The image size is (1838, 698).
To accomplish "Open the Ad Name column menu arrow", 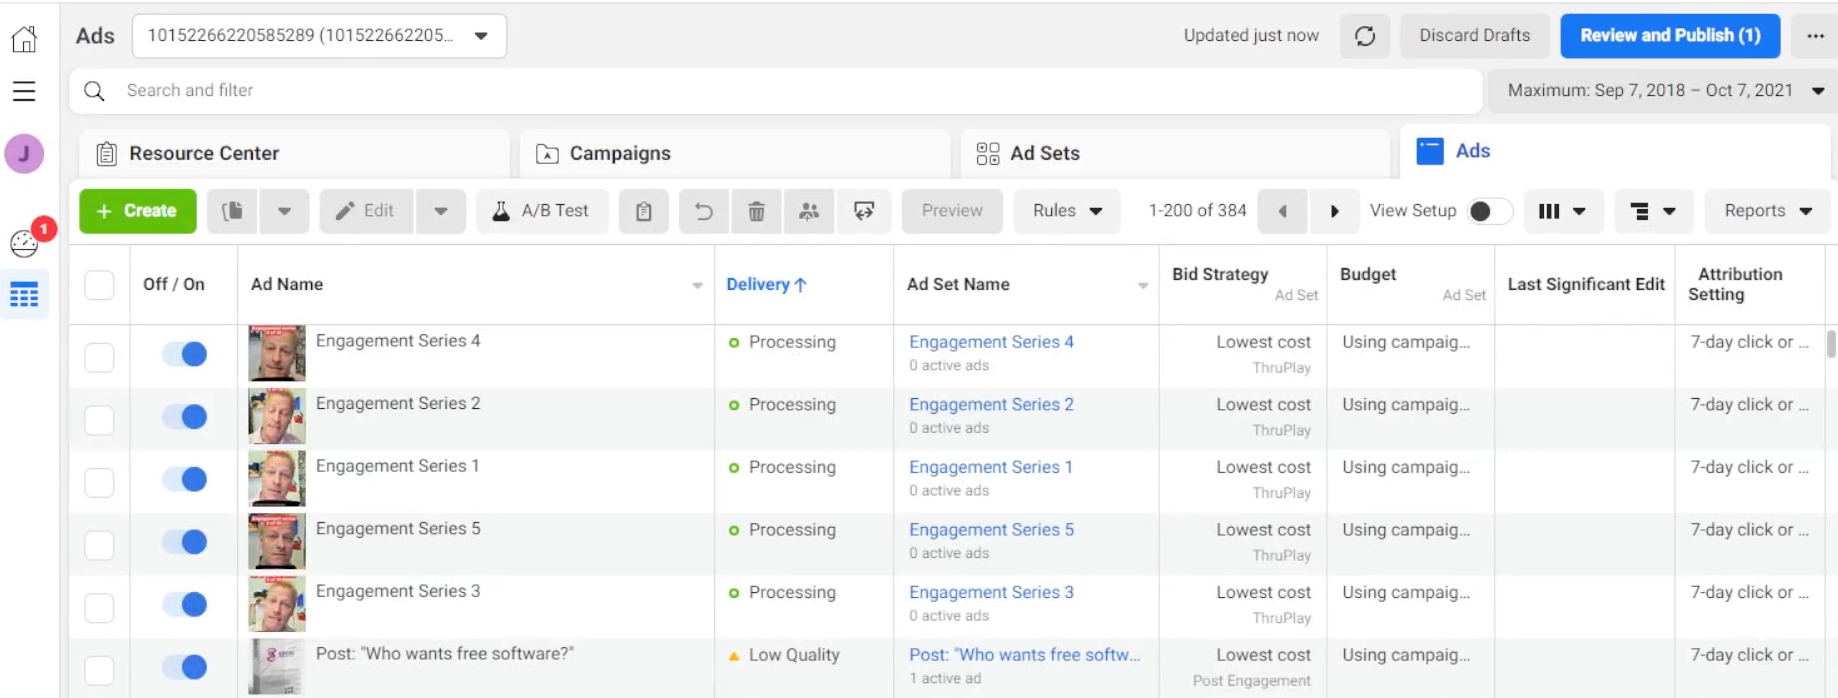I will click(697, 286).
